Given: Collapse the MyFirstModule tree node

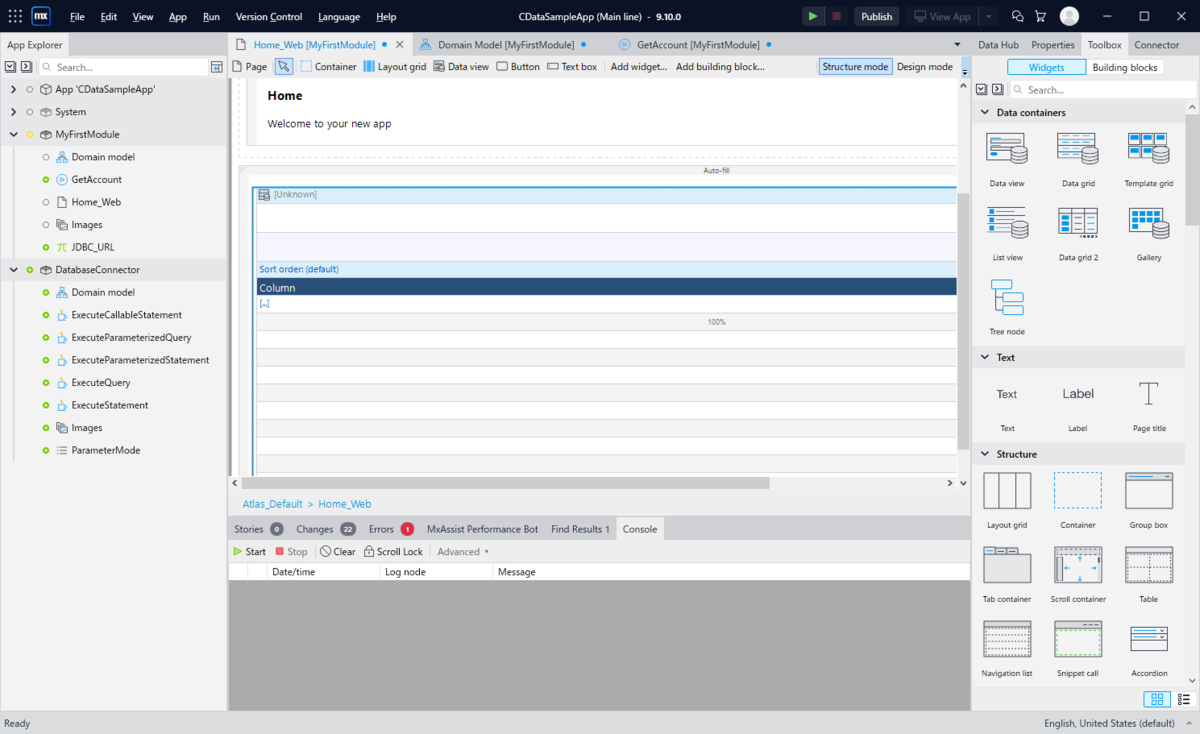Looking at the screenshot, I should point(14,134).
